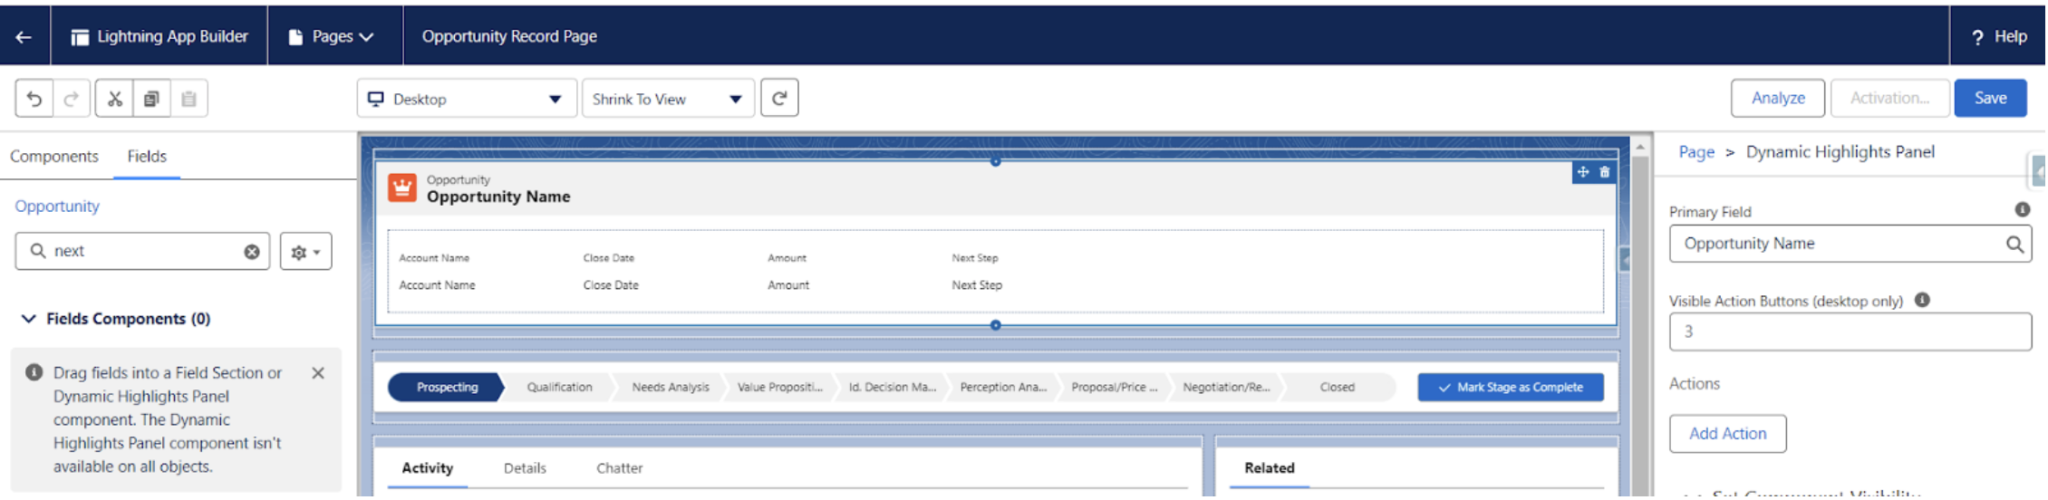The height and width of the screenshot is (500, 2048).
Task: Click the Save button
Action: point(1989,98)
